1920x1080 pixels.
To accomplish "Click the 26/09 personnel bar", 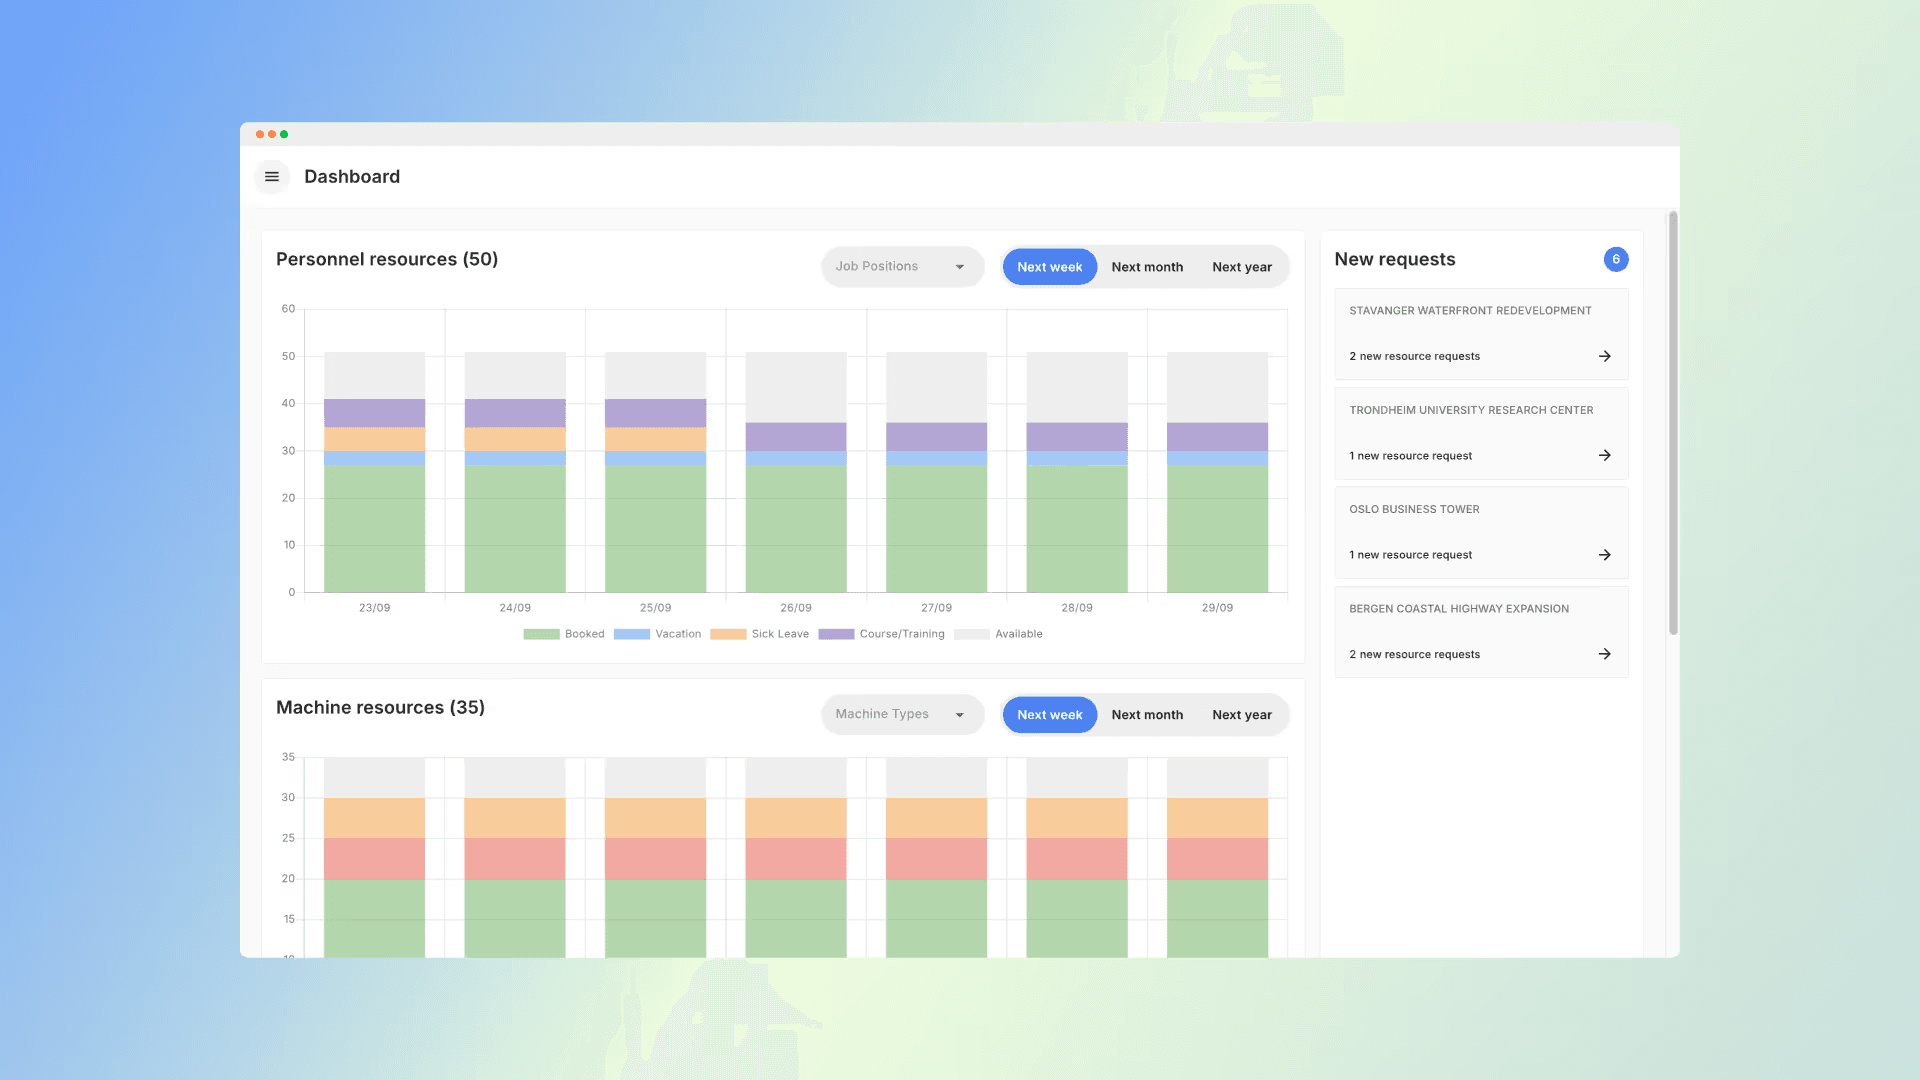I will coord(796,472).
